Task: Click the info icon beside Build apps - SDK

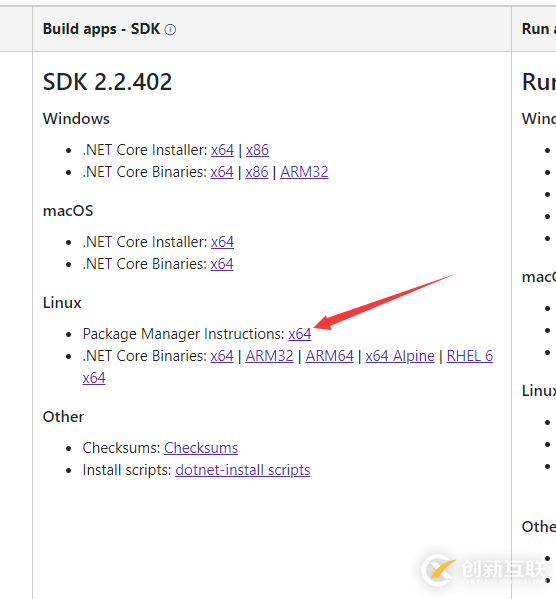Action: 170,29
